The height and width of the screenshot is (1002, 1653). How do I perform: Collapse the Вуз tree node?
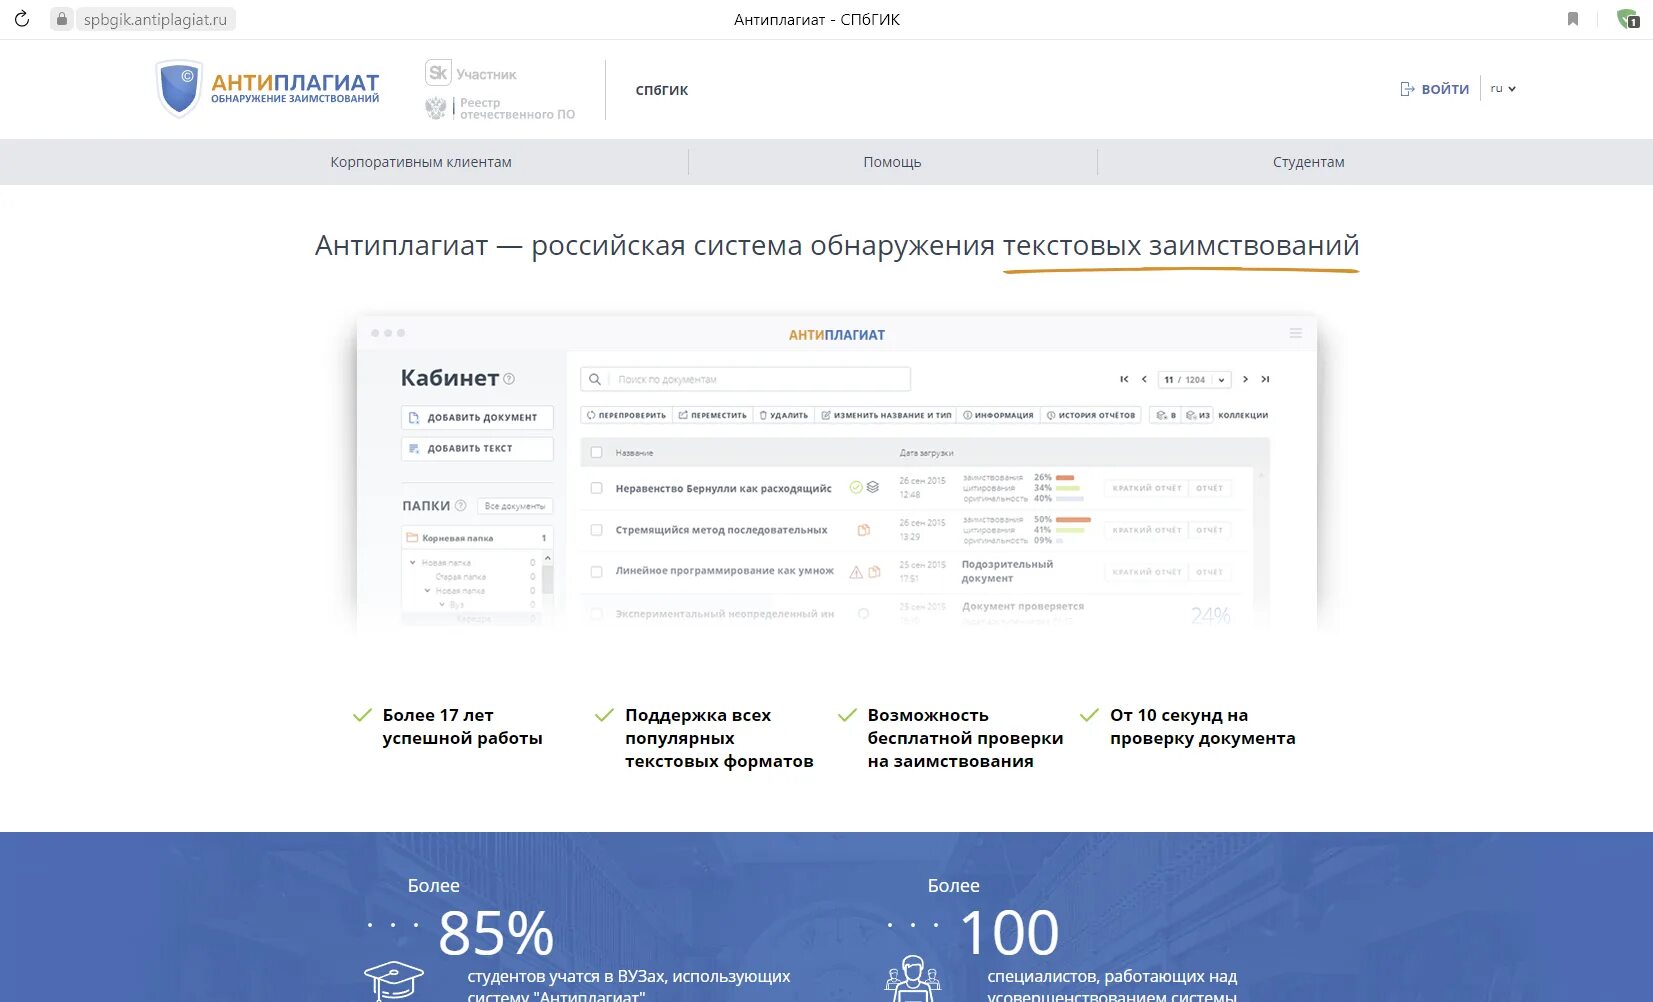(442, 605)
